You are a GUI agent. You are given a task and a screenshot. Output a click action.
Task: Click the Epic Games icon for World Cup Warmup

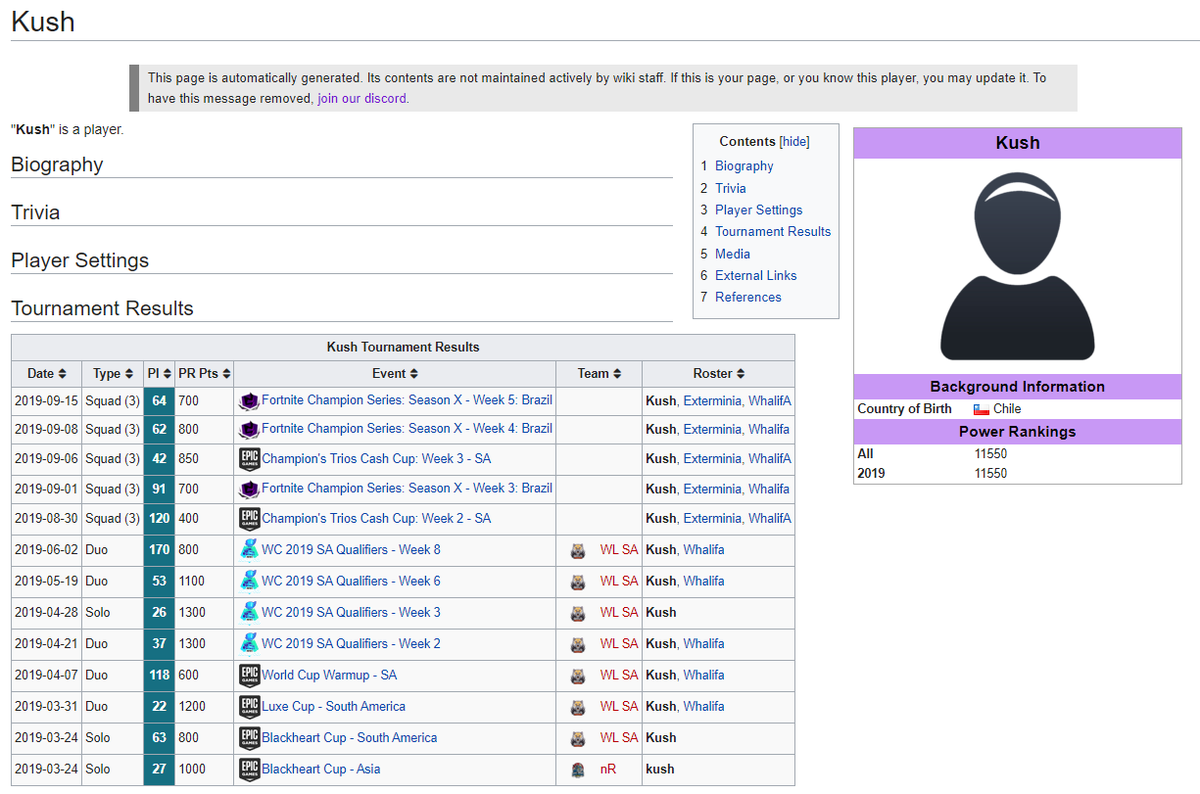pyautogui.click(x=250, y=675)
